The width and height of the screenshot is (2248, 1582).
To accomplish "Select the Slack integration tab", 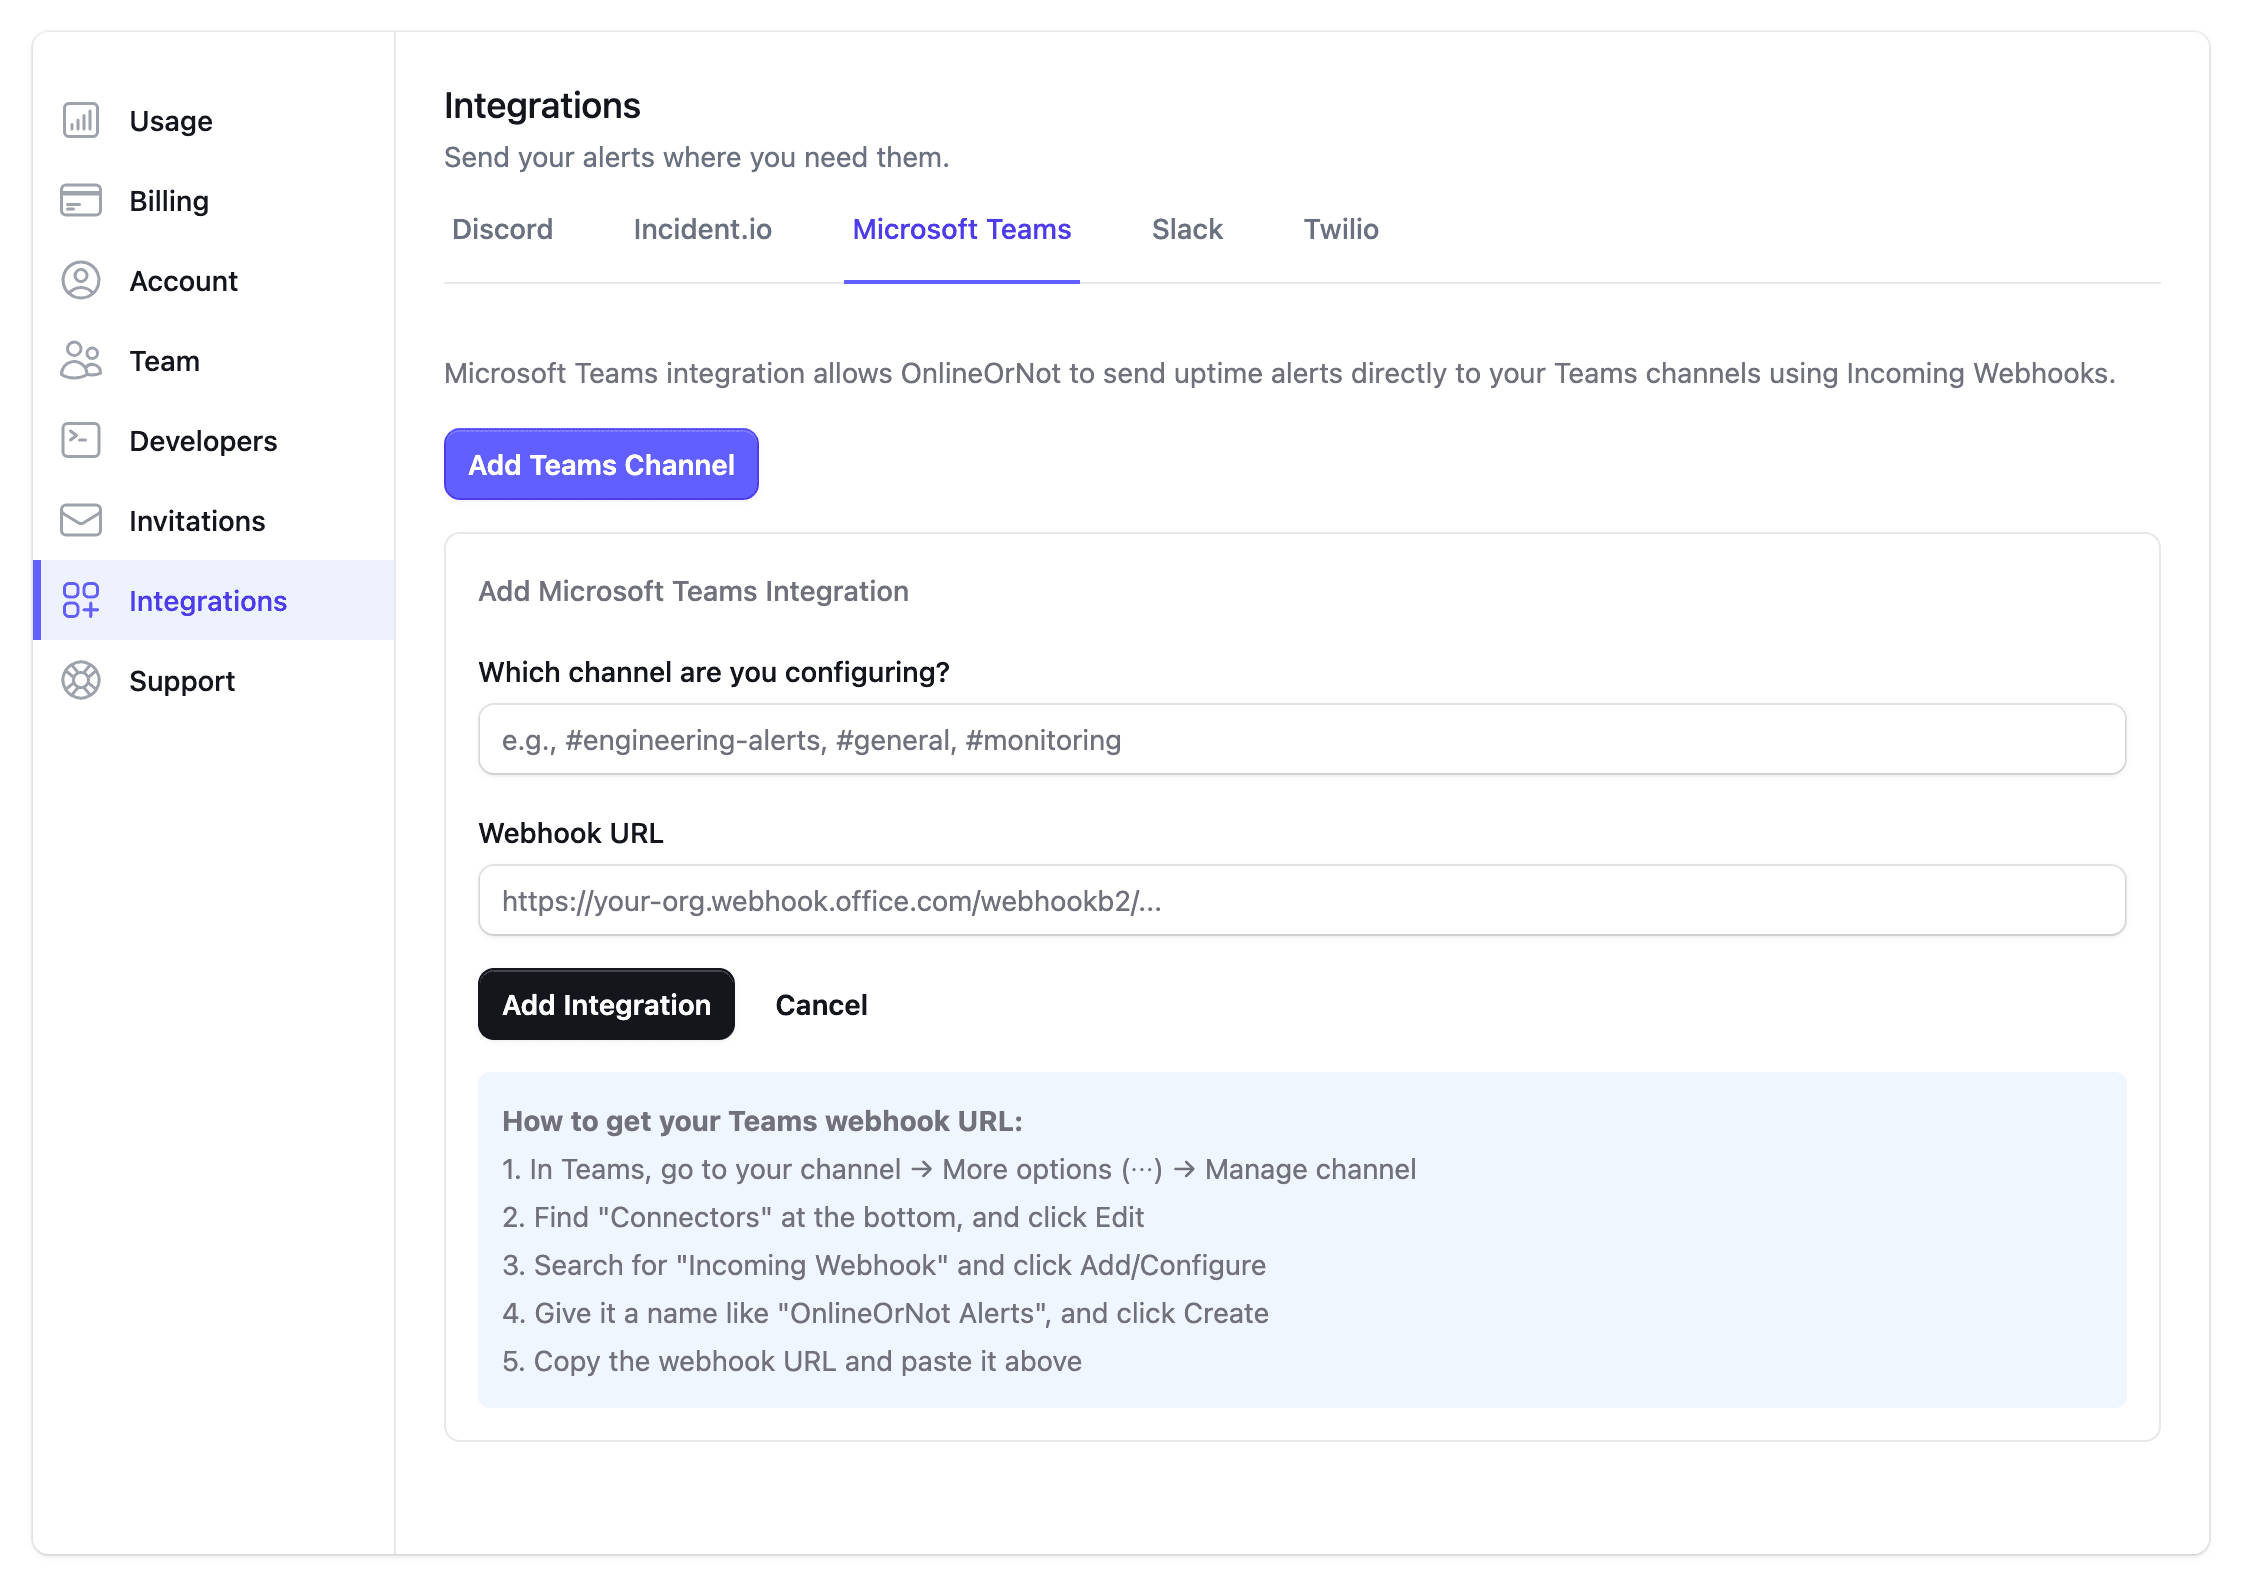I will pos(1186,229).
